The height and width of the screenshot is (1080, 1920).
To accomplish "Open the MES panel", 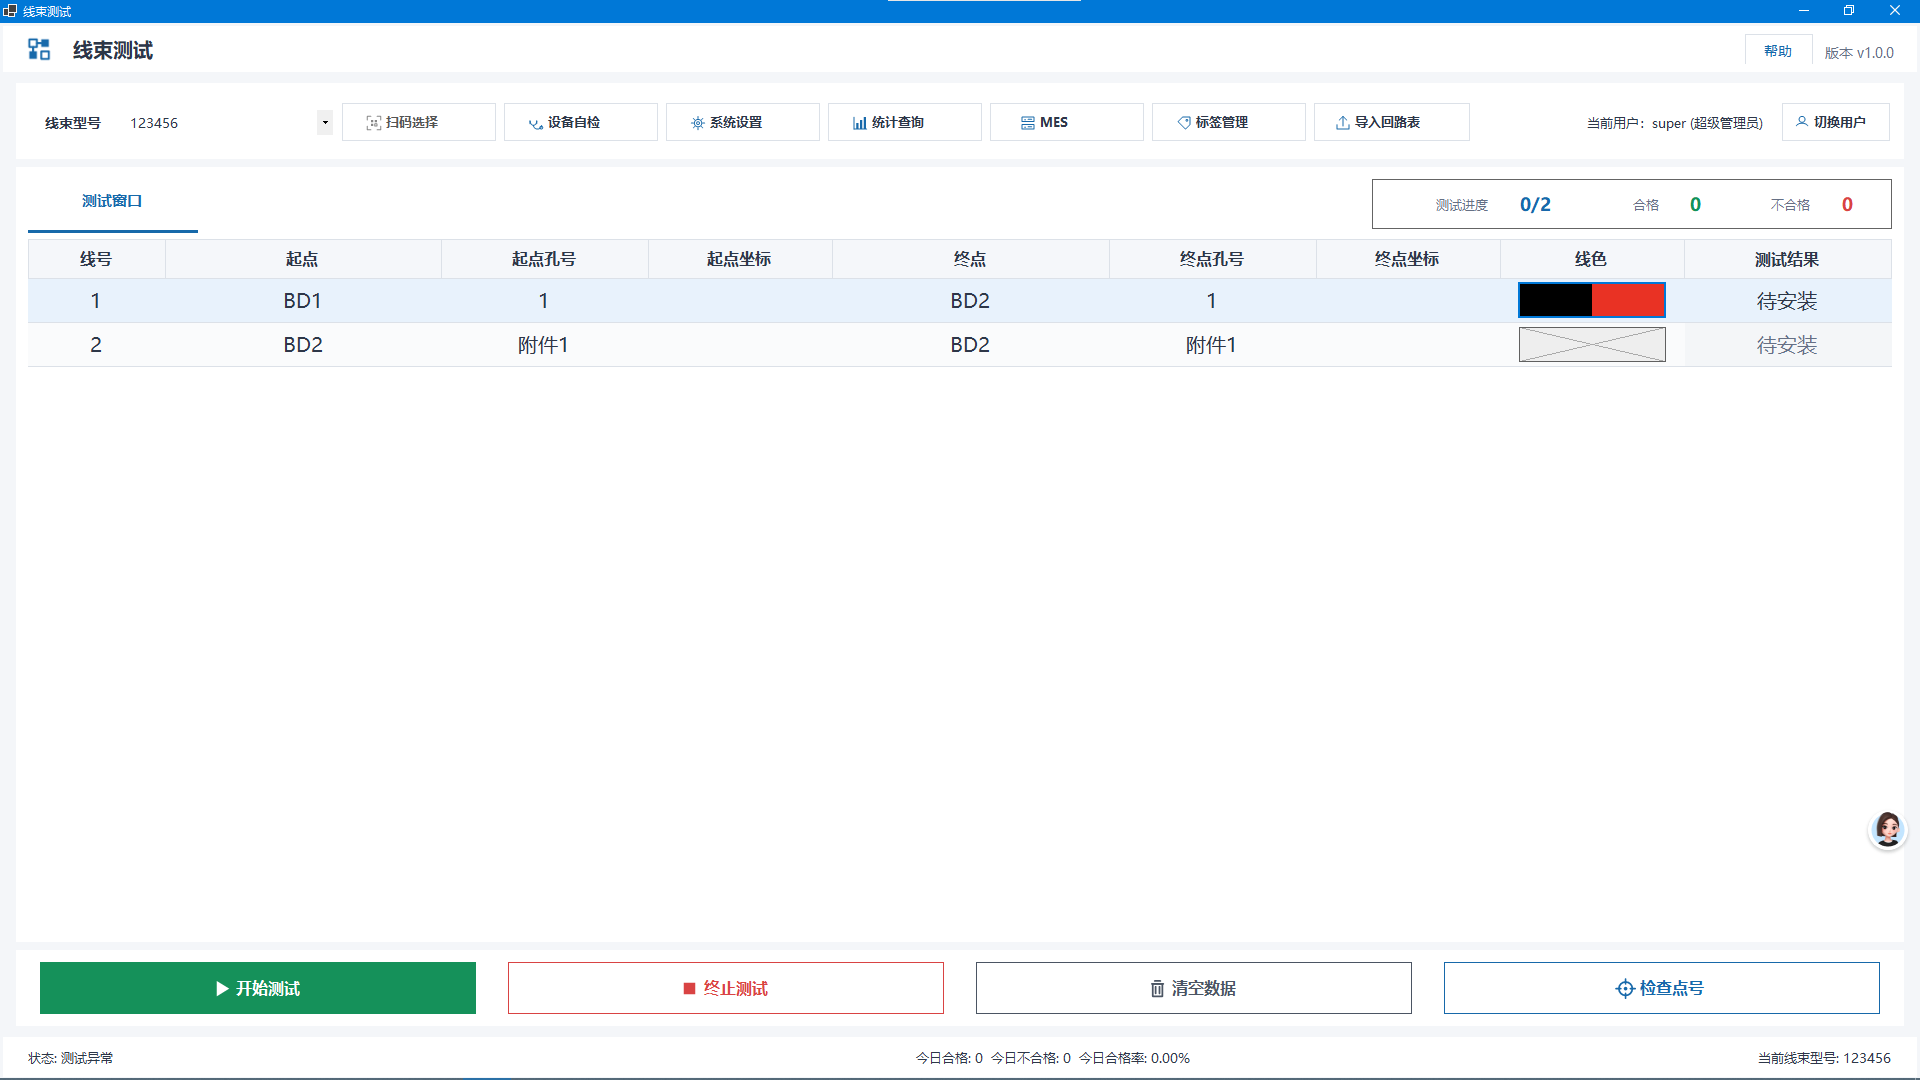I will (1067, 122).
